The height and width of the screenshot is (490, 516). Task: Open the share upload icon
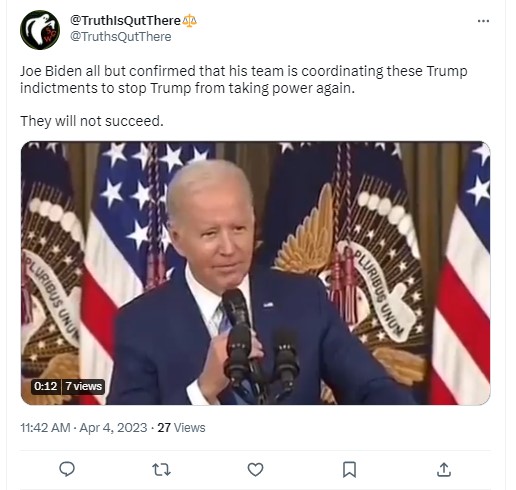444,469
